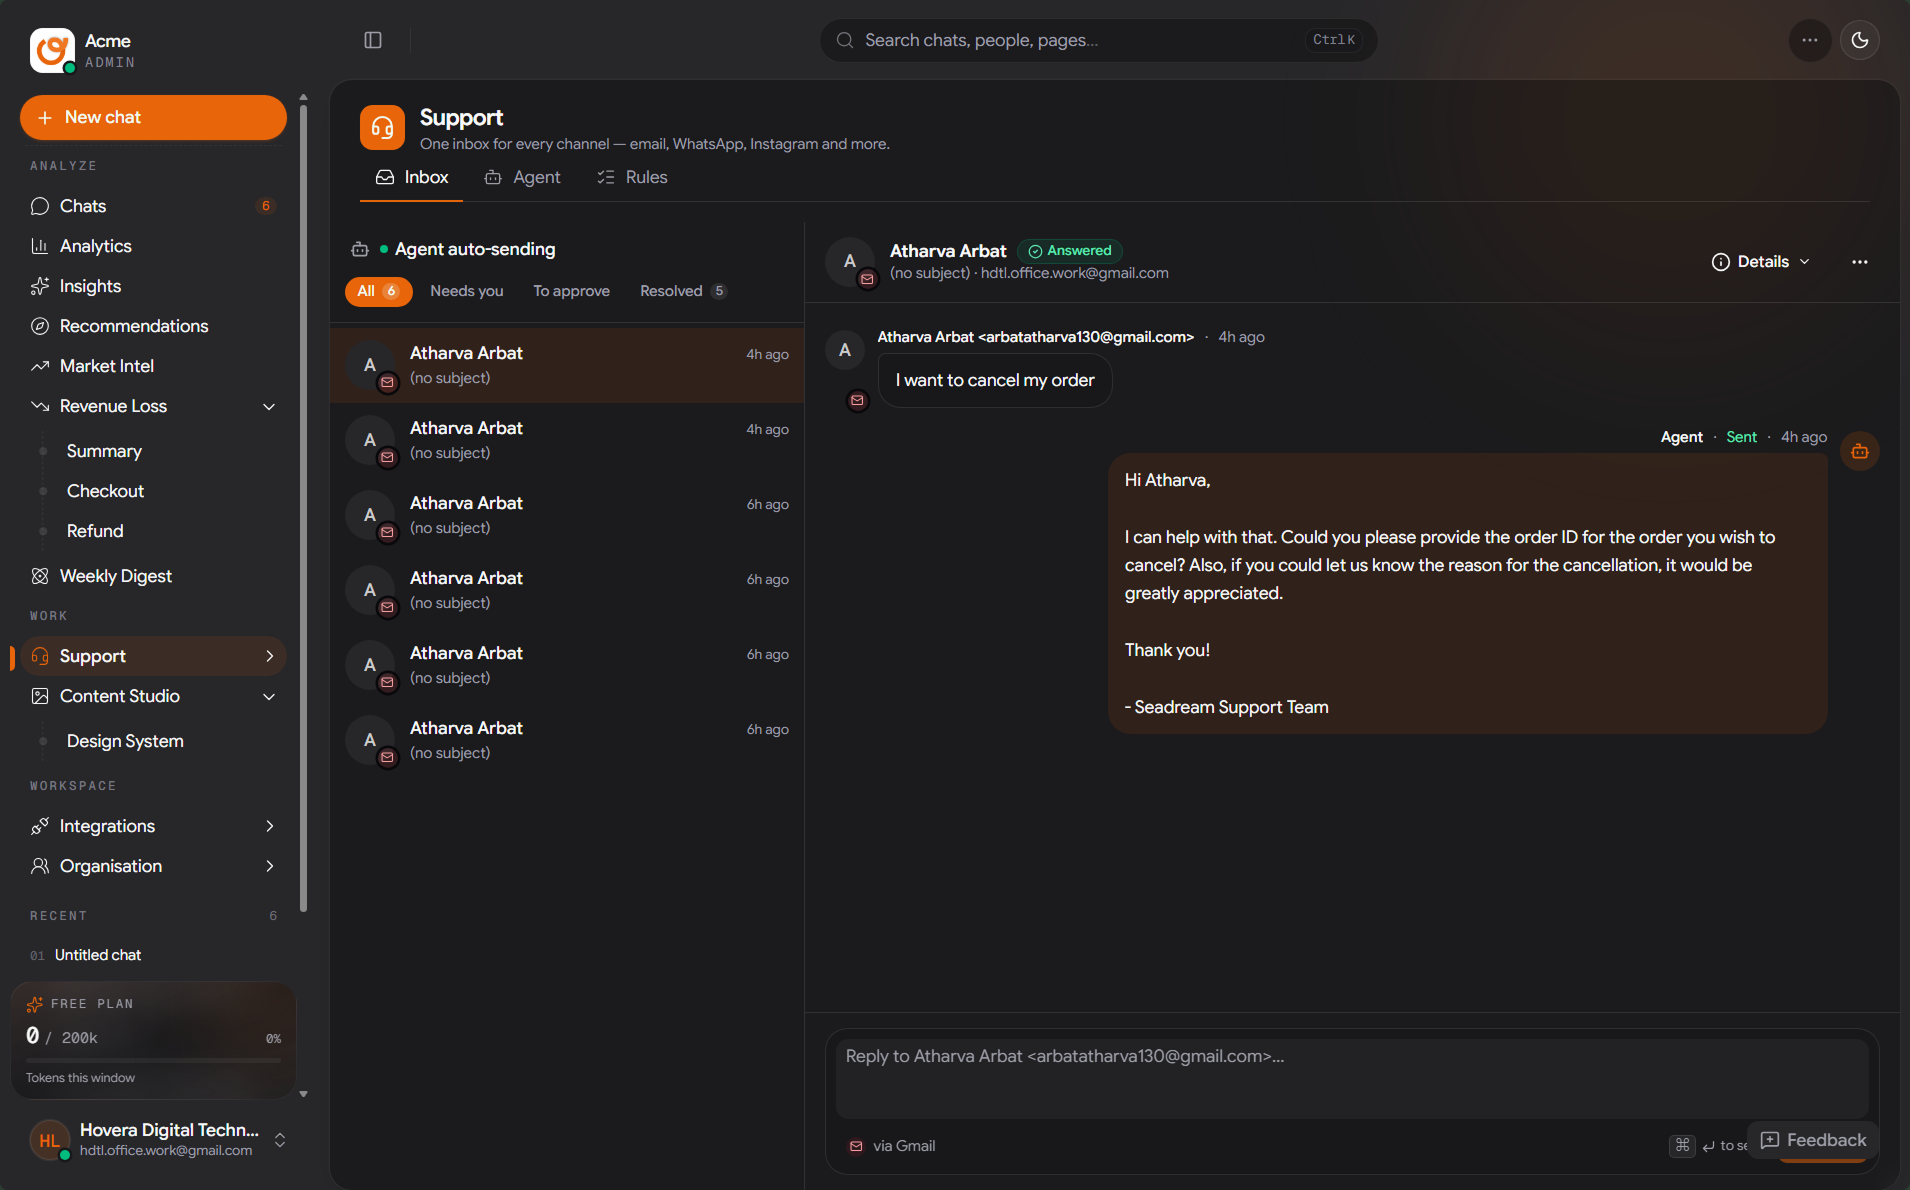Select the Resolved filter
This screenshot has height=1190, width=1910.
pyautogui.click(x=683, y=291)
